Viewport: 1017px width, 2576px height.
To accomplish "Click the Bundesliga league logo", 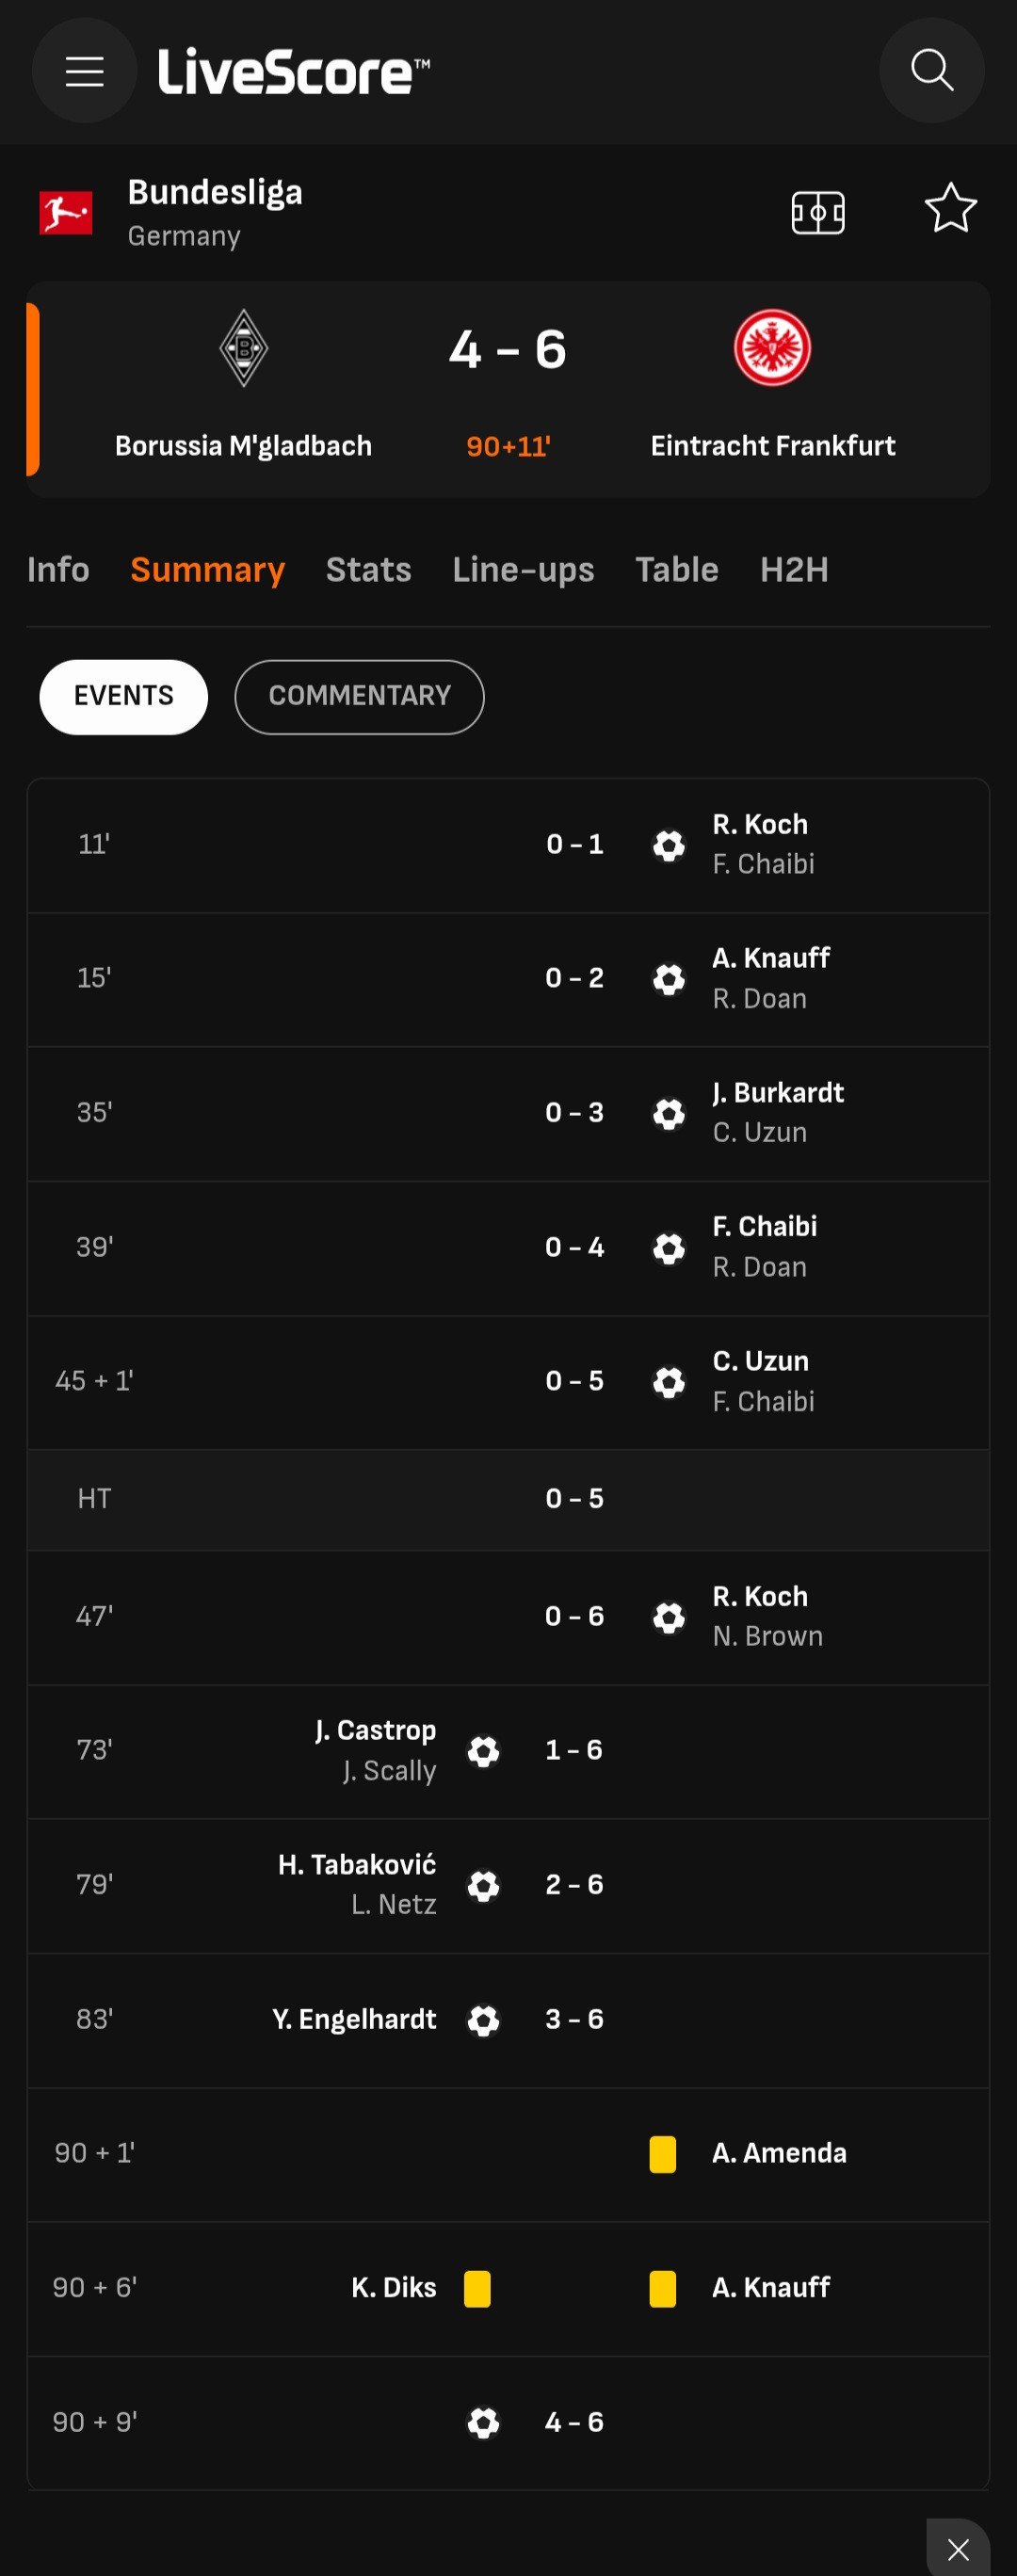I will pyautogui.click(x=66, y=212).
